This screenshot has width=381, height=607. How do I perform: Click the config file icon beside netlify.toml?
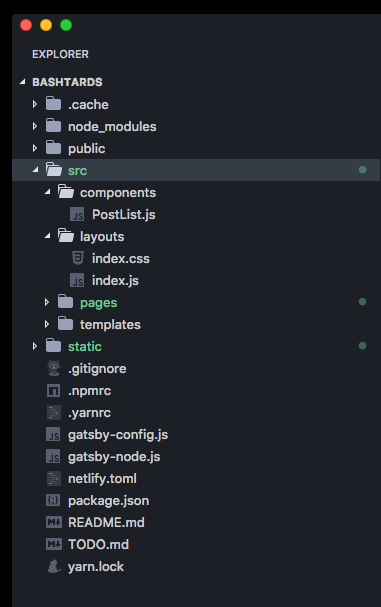click(53, 478)
